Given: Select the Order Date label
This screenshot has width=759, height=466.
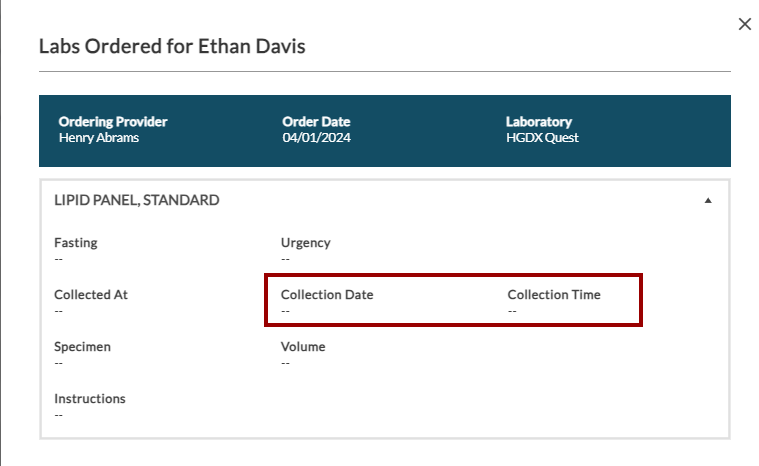Looking at the screenshot, I should [316, 122].
